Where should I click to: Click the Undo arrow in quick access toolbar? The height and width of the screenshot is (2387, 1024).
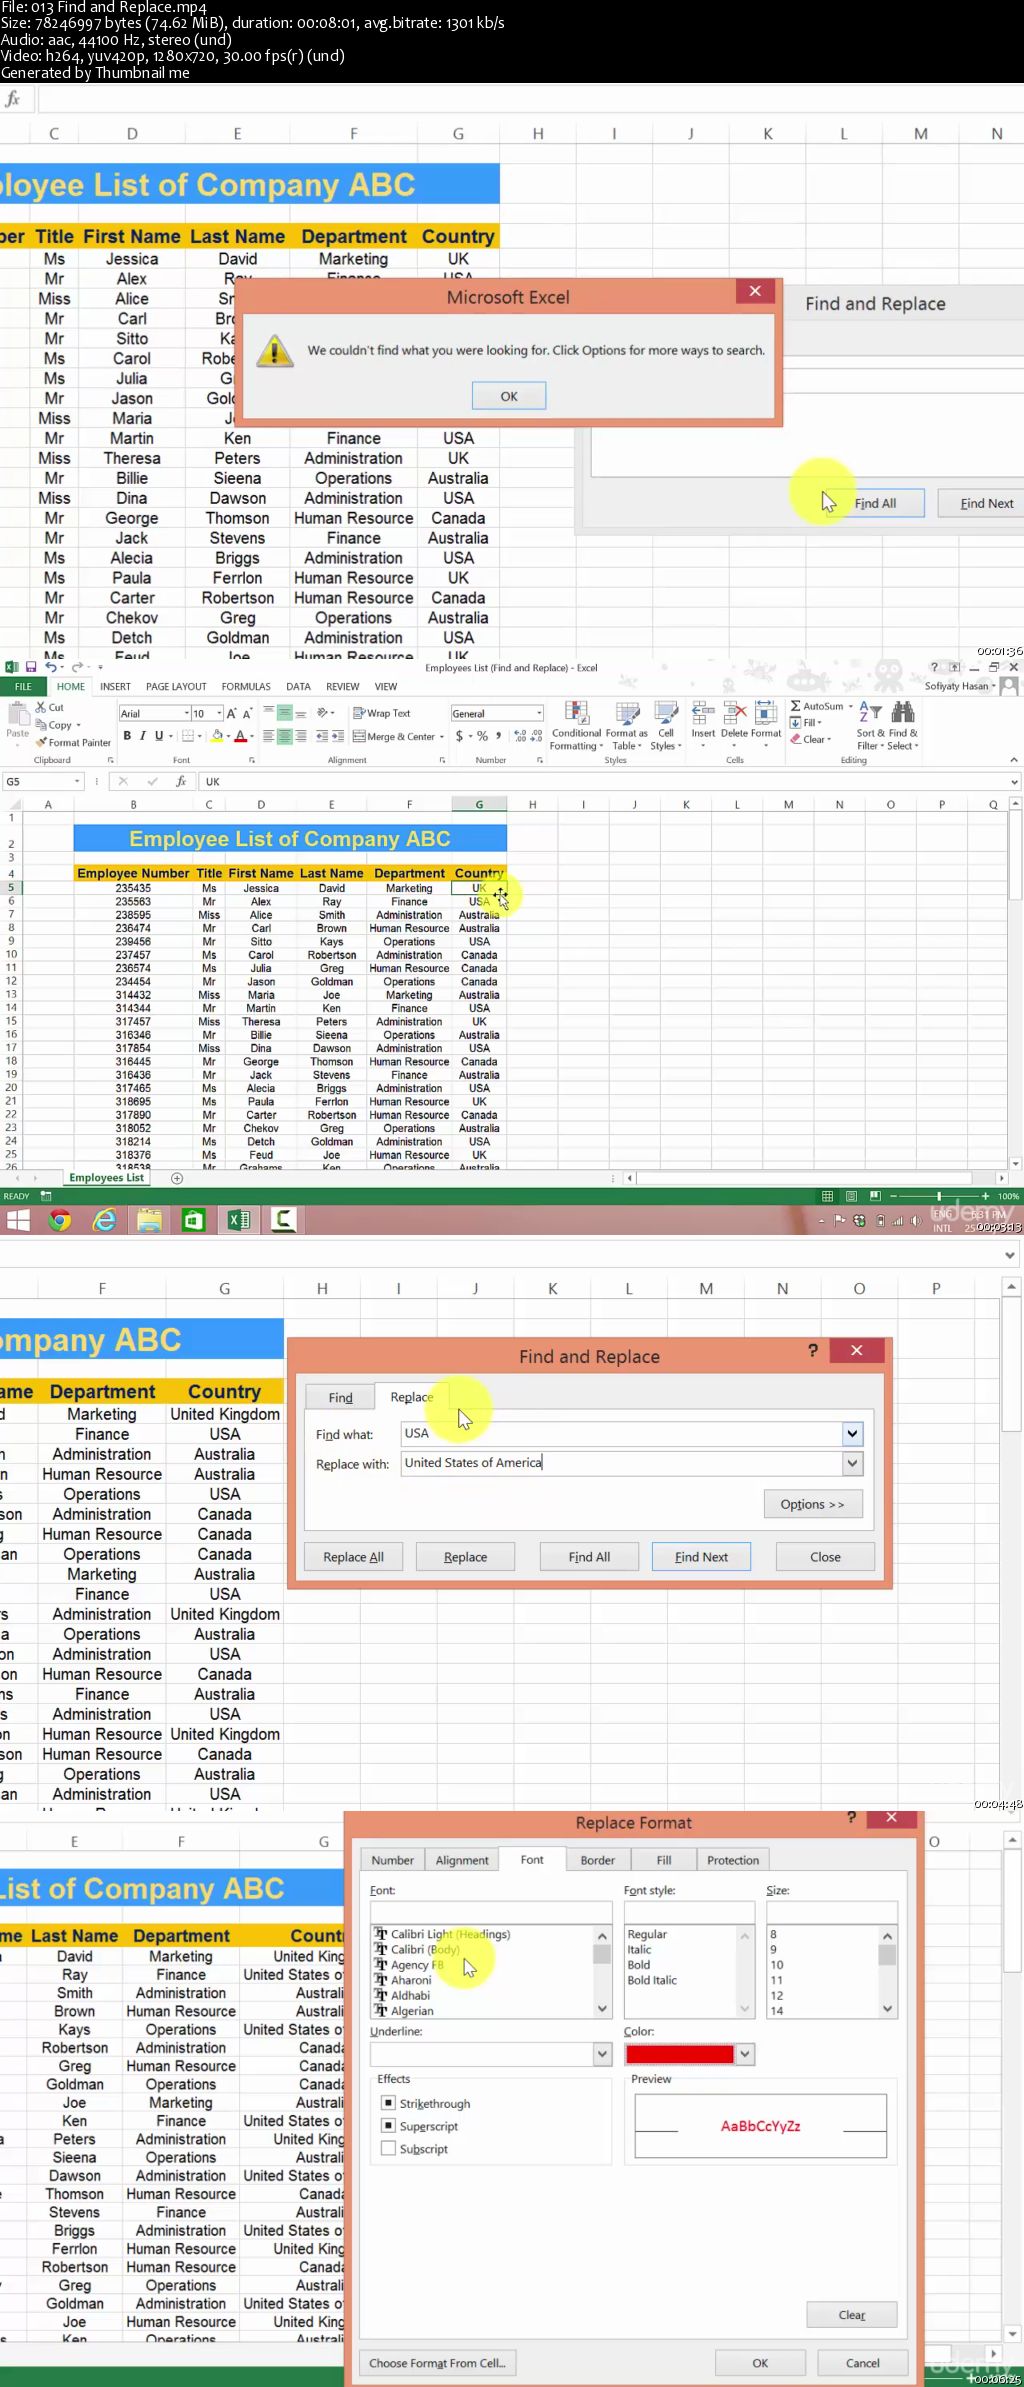50,667
